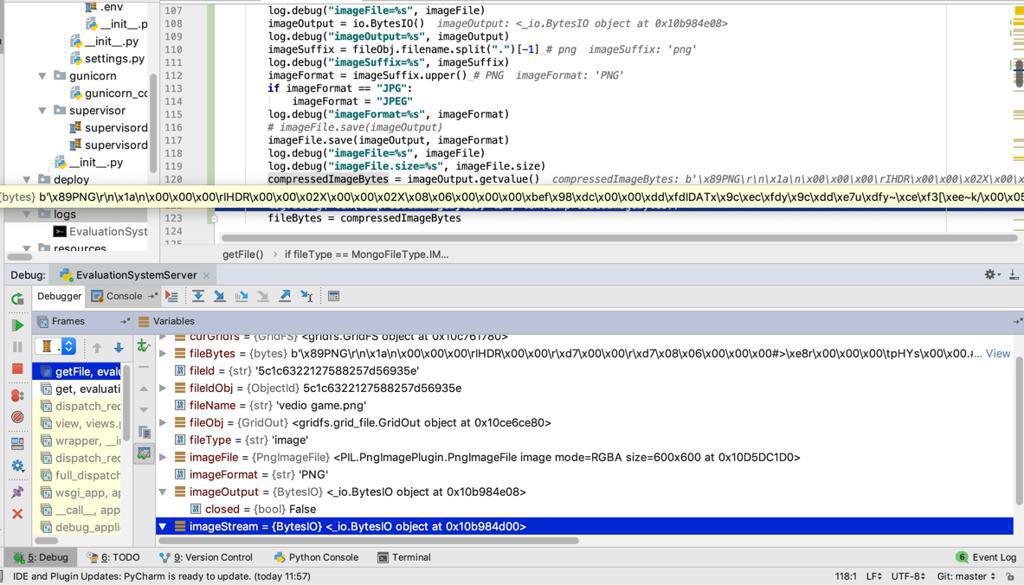Screen dimensions: 1024x585
Task: Hide the Debug tool window
Action: 1014,275
